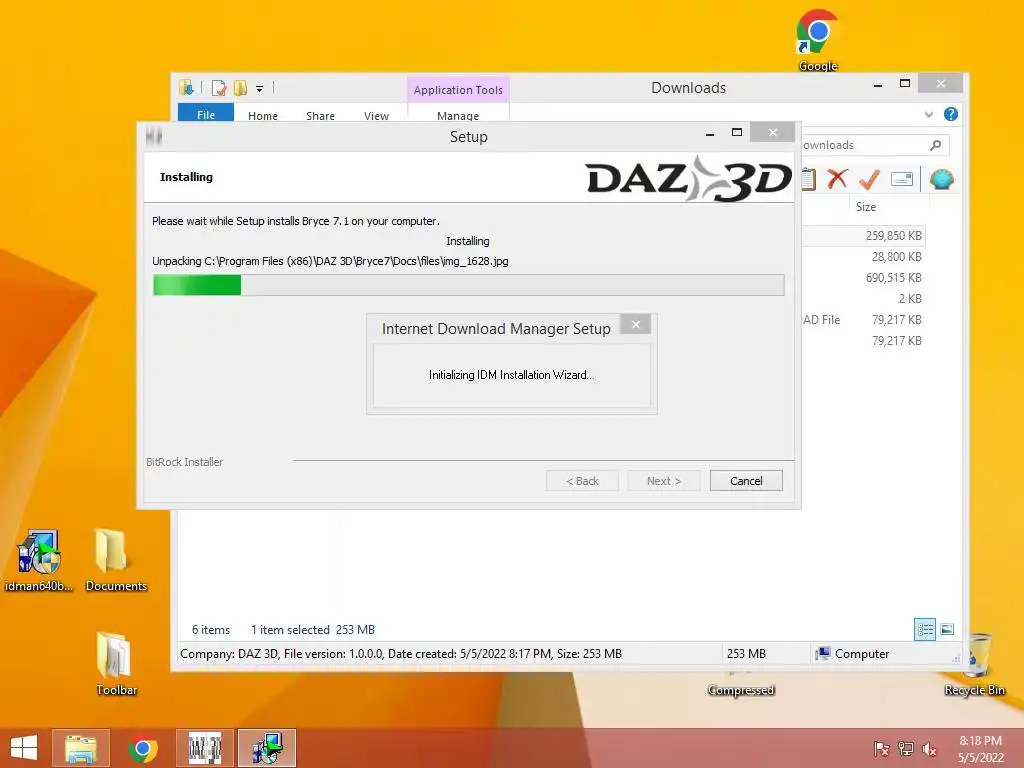Click the Computer status bar entry
Image resolution: width=1024 pixels, height=768 pixels.
click(x=852, y=654)
